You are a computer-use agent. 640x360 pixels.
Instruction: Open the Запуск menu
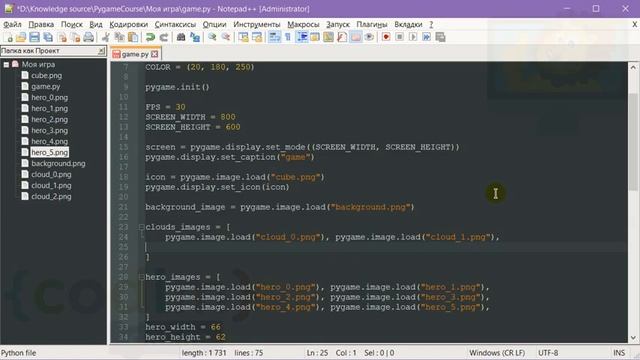coord(338,24)
